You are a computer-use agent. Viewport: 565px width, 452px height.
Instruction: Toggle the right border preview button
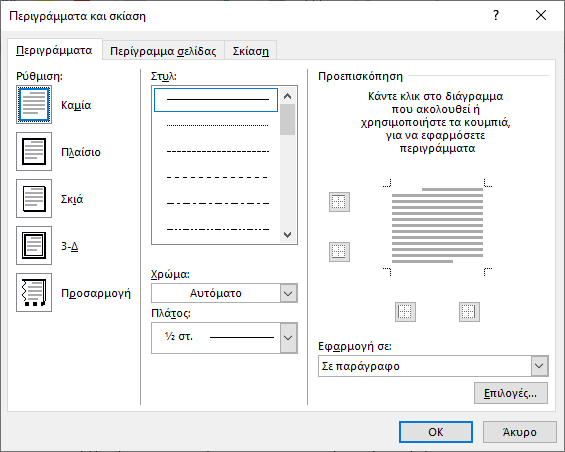click(x=469, y=312)
